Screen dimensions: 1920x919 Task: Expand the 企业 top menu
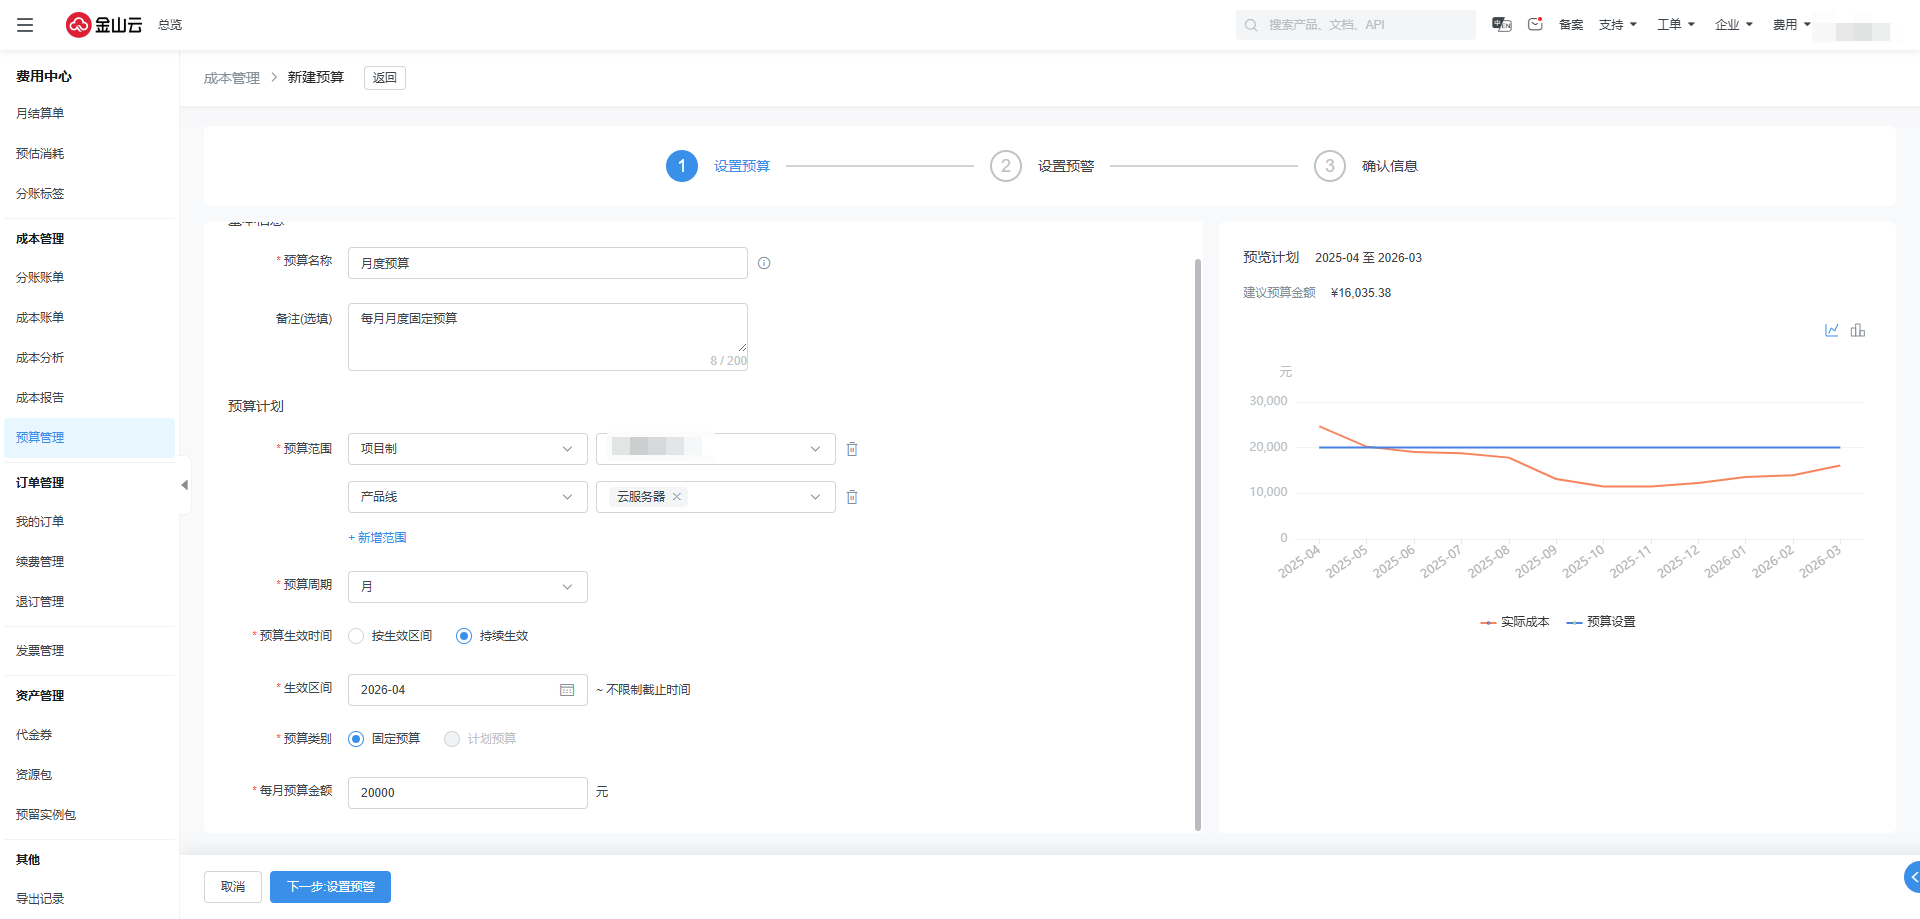[x=1734, y=25]
